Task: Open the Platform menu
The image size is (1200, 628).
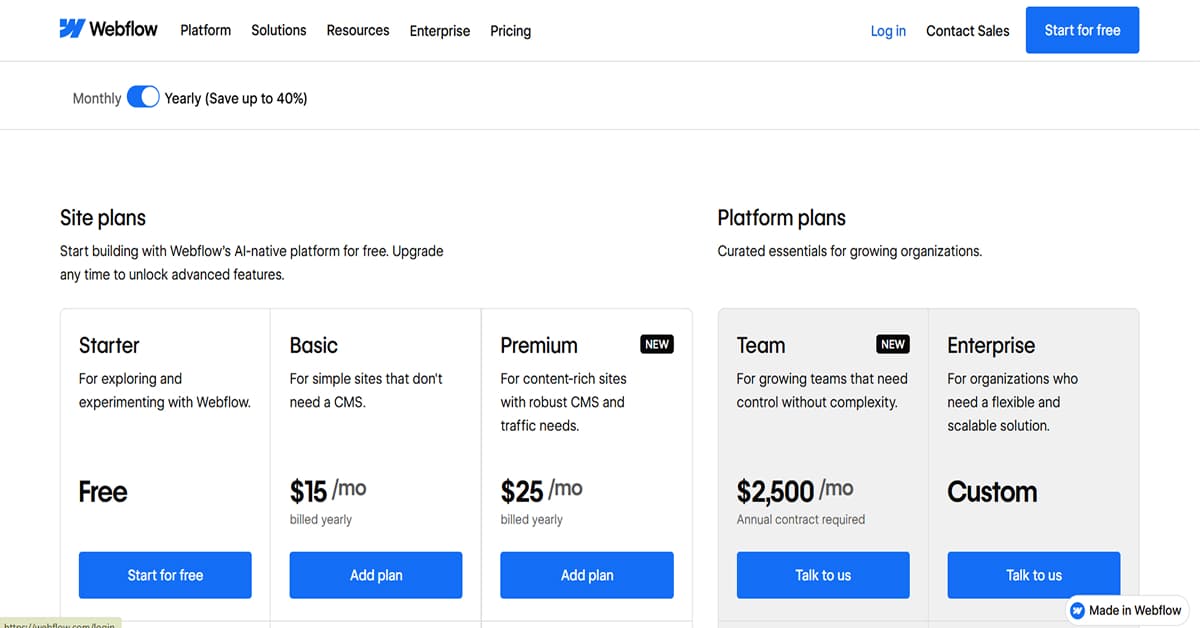Action: click(205, 30)
